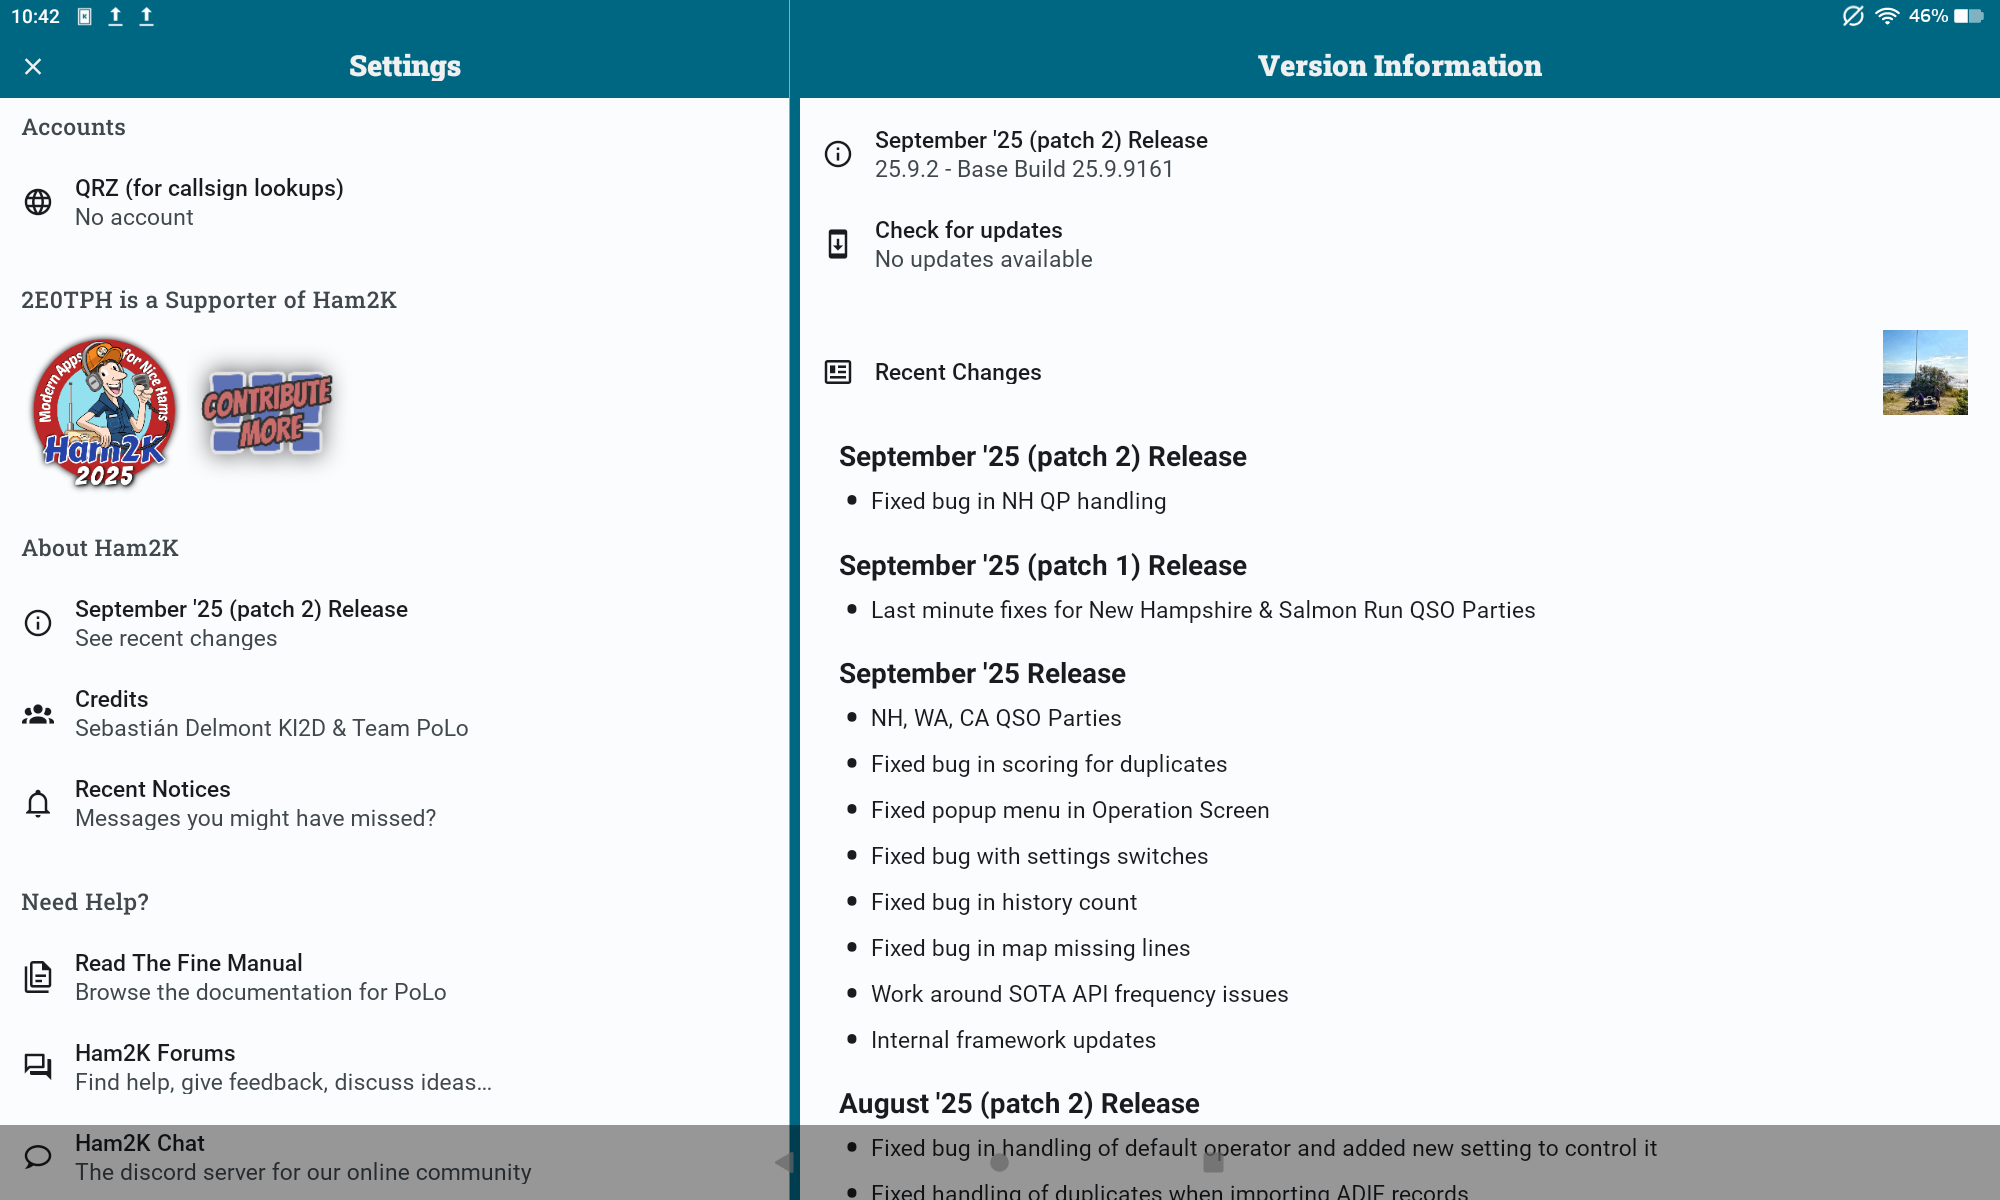The height and width of the screenshot is (1200, 2000).
Task: Click the Contribute More button image
Action: [267, 413]
